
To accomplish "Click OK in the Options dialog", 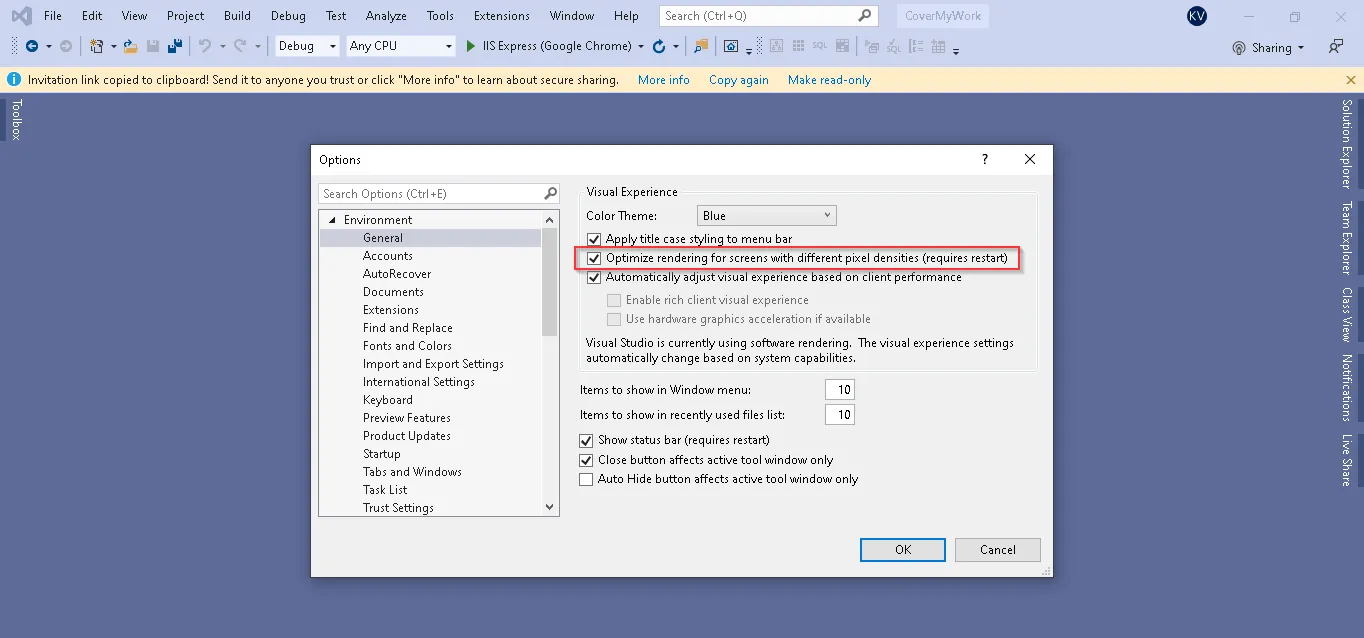I will pos(903,550).
